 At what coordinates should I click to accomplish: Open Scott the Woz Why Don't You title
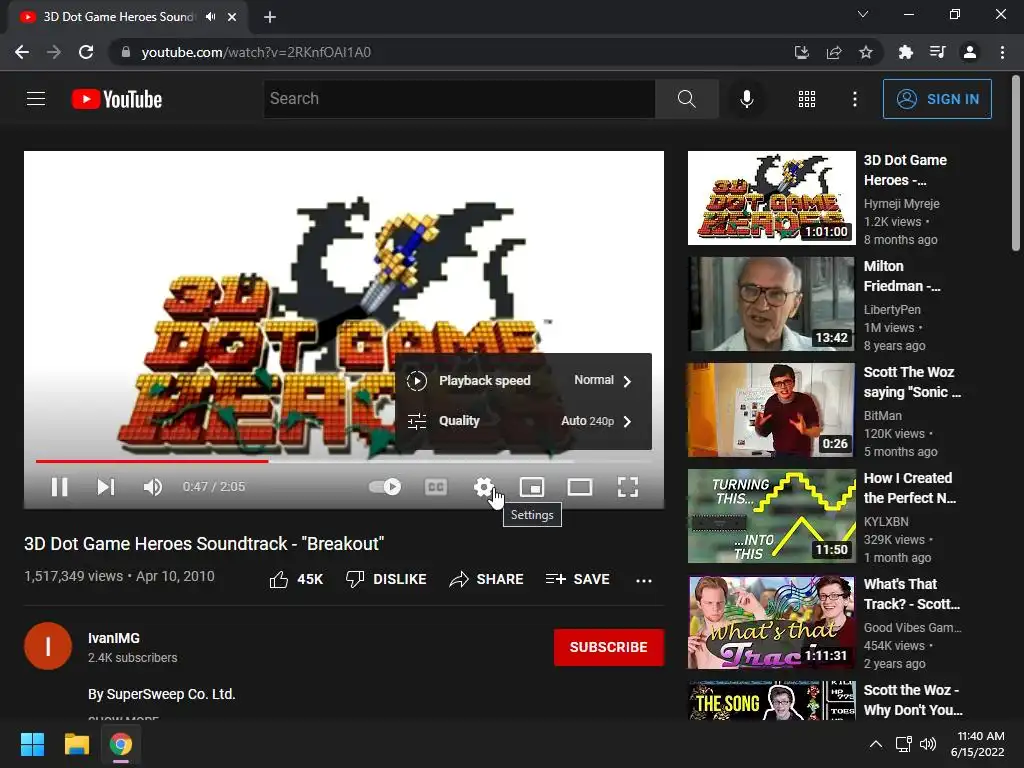tap(913, 699)
